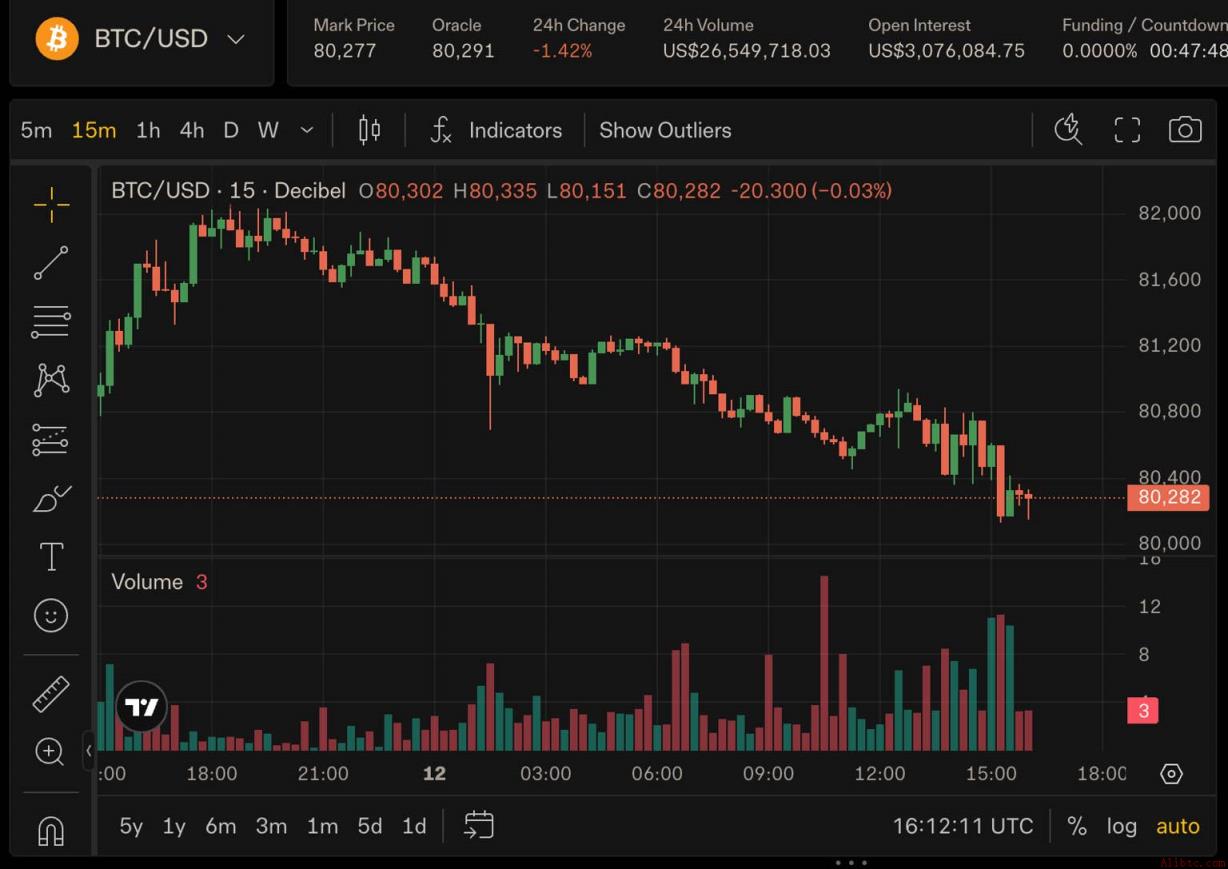Switch to the 5m timeframe
The image size is (1228, 869).
(36, 130)
